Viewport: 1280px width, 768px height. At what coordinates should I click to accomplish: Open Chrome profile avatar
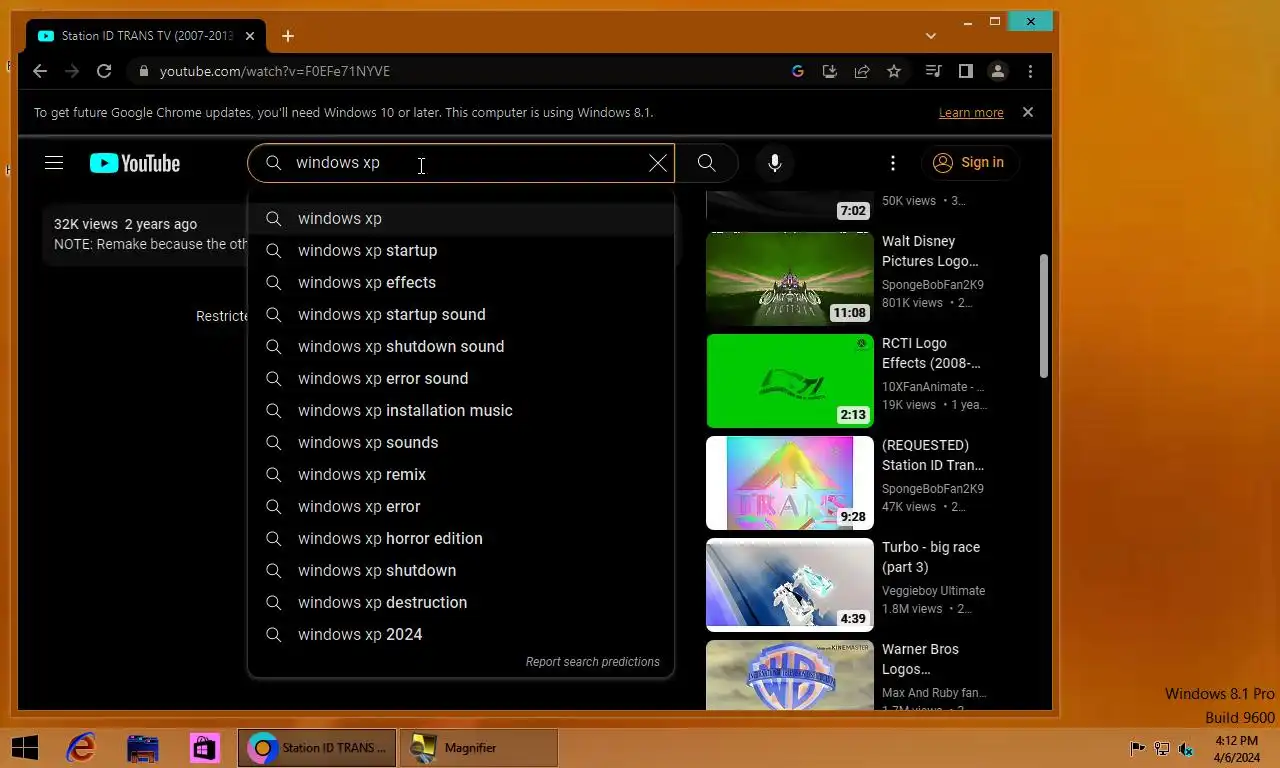tap(997, 71)
